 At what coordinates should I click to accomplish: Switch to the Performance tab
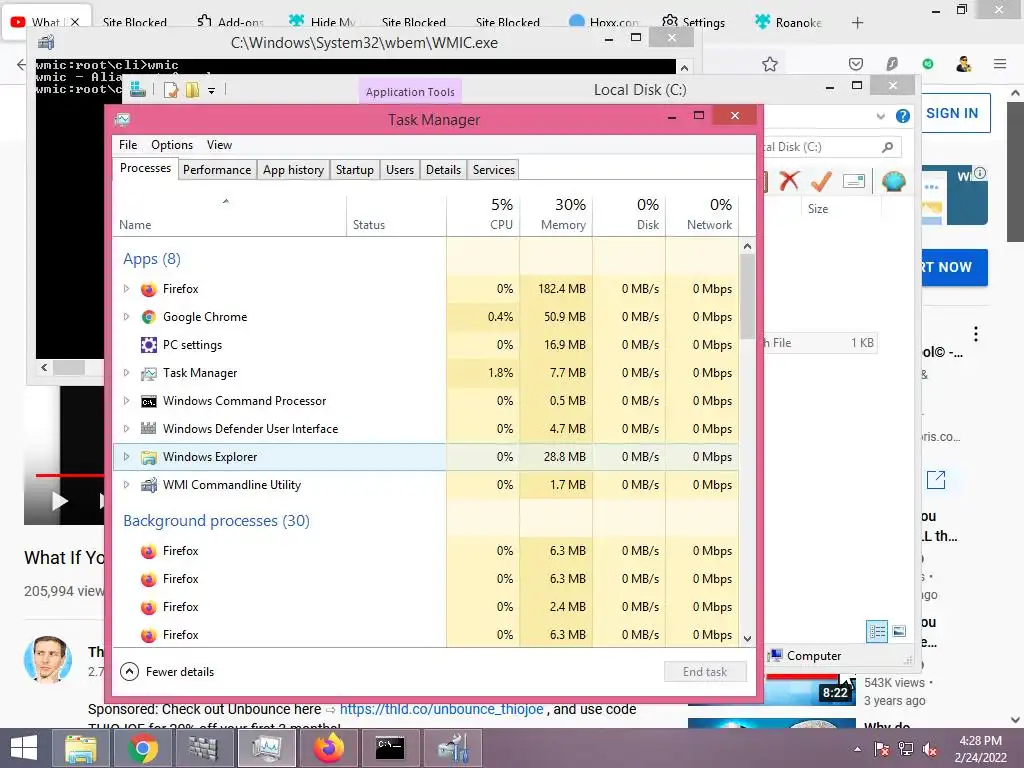[x=217, y=170]
